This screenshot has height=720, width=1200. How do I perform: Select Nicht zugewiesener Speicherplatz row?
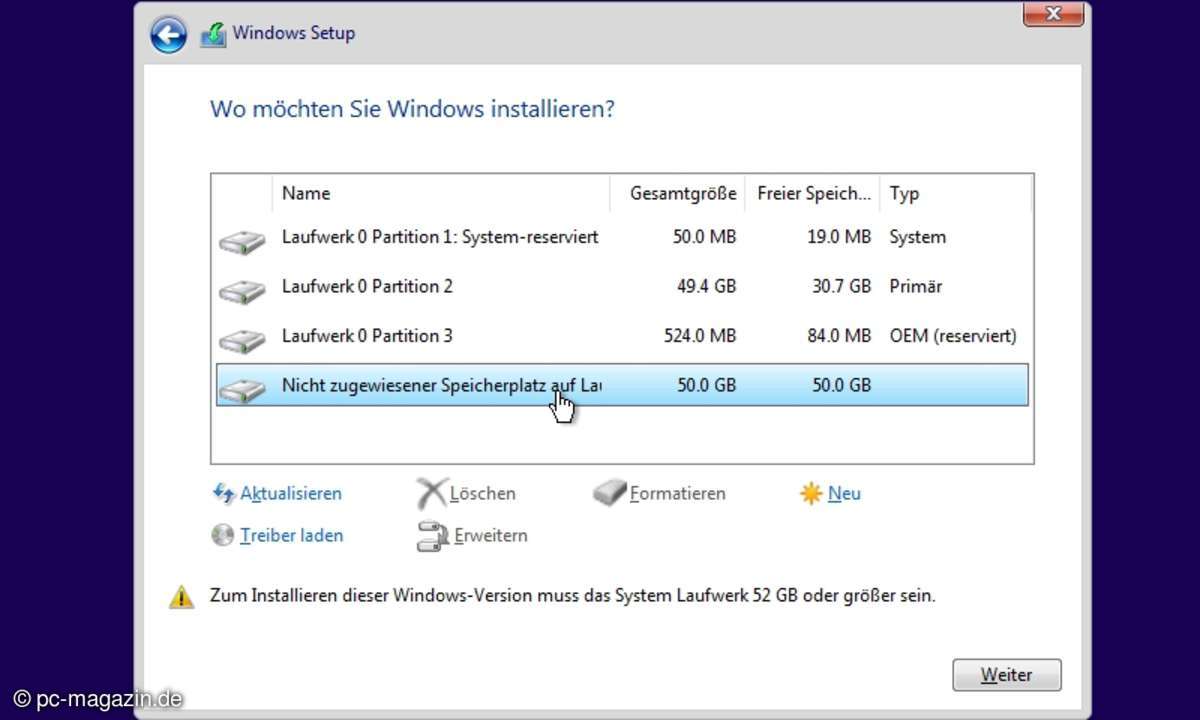pos(622,385)
